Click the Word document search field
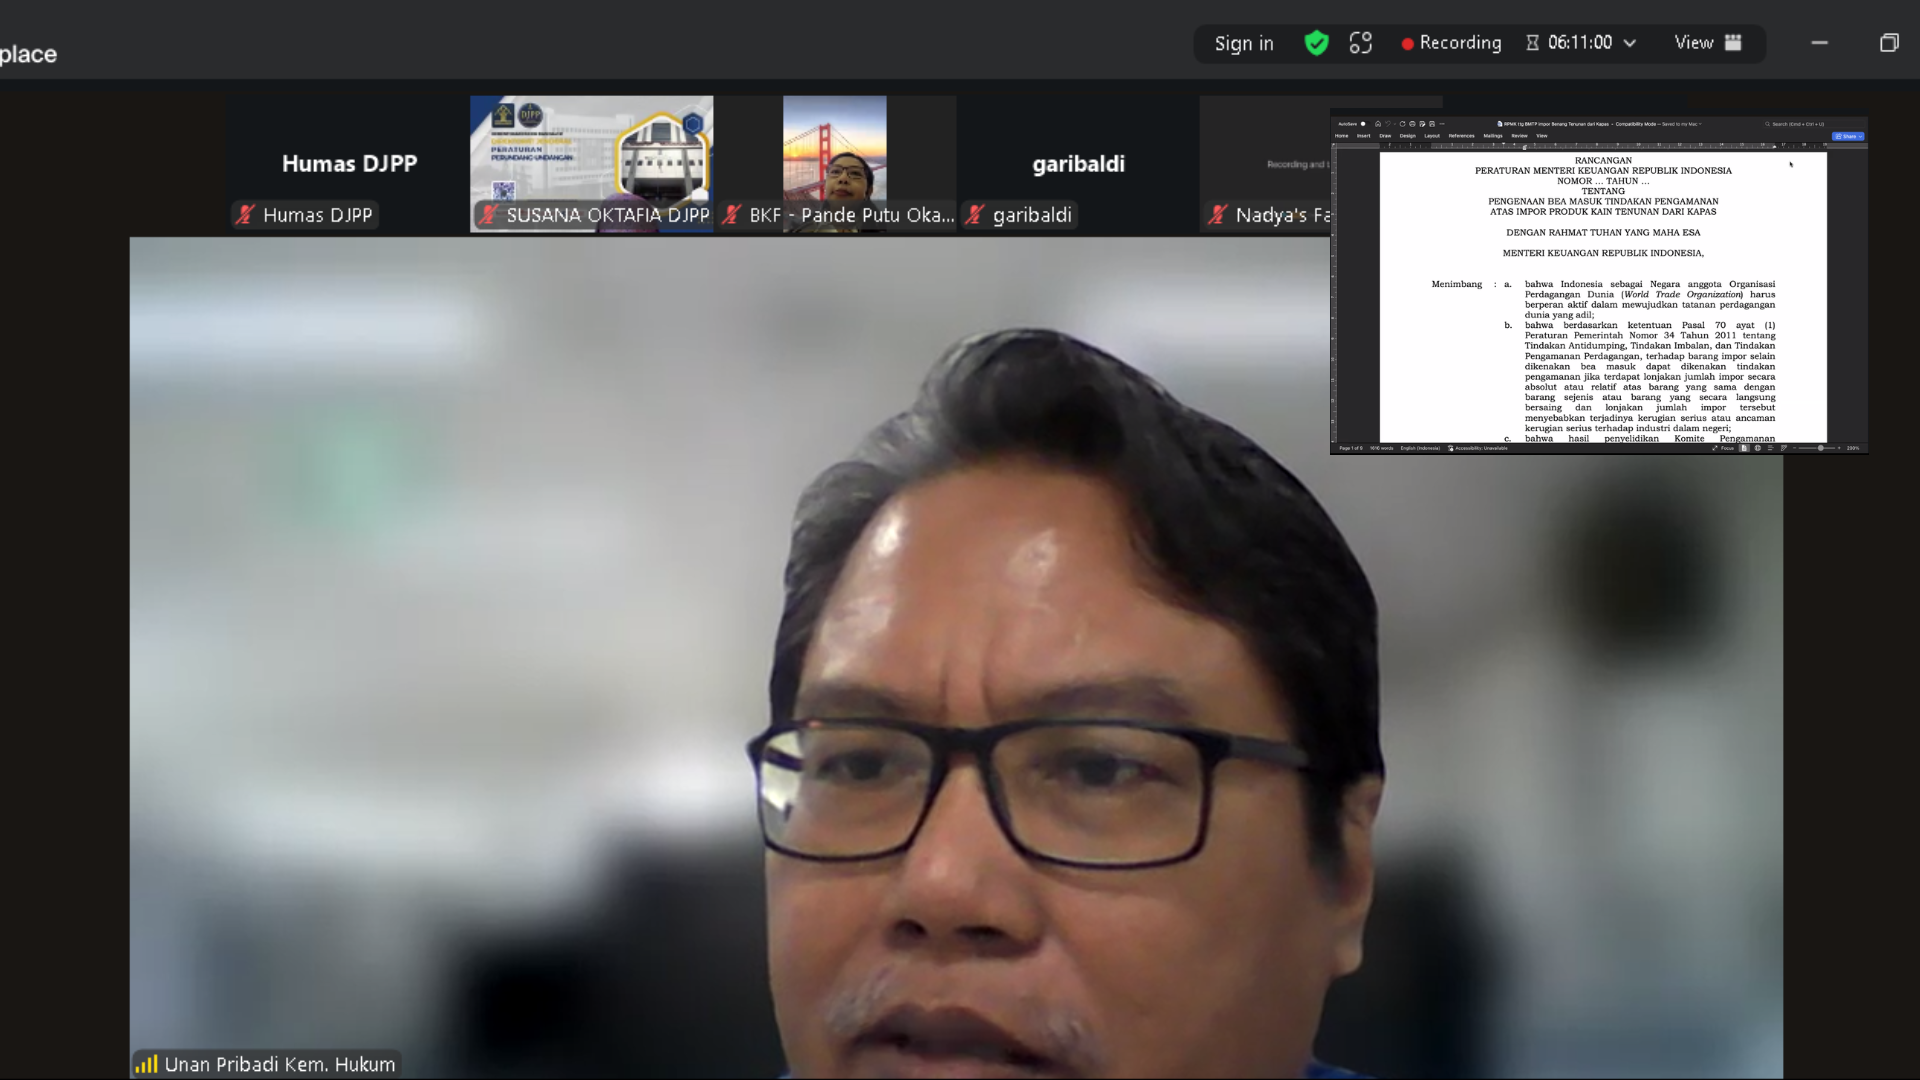The height and width of the screenshot is (1080, 1920). [x=1797, y=124]
